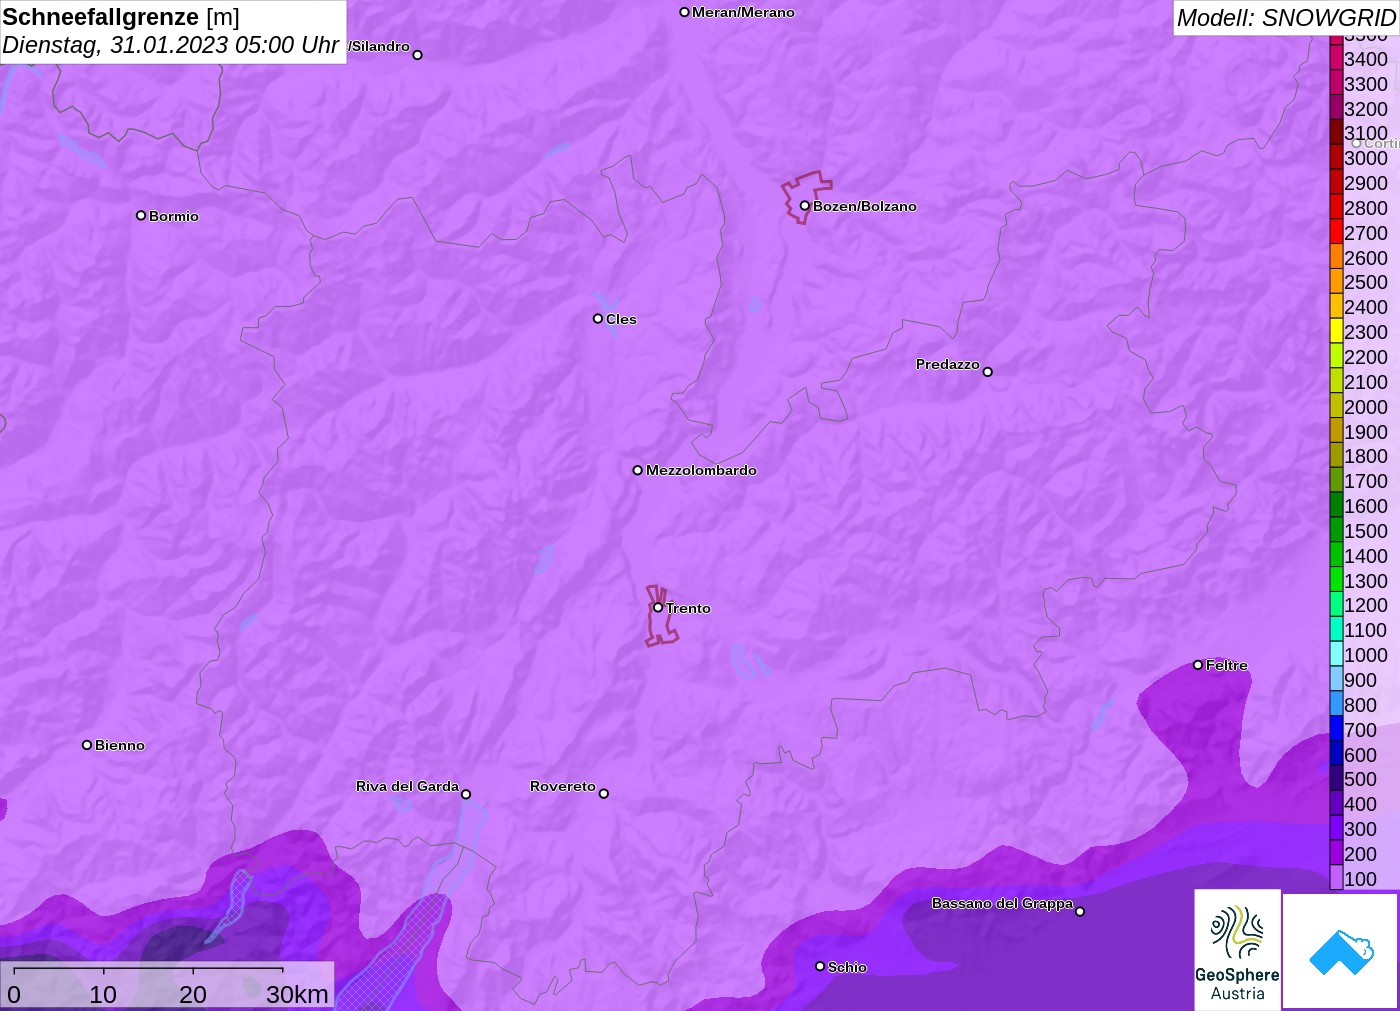Click the Bienno town marker
The width and height of the screenshot is (1400, 1011).
[x=87, y=745]
